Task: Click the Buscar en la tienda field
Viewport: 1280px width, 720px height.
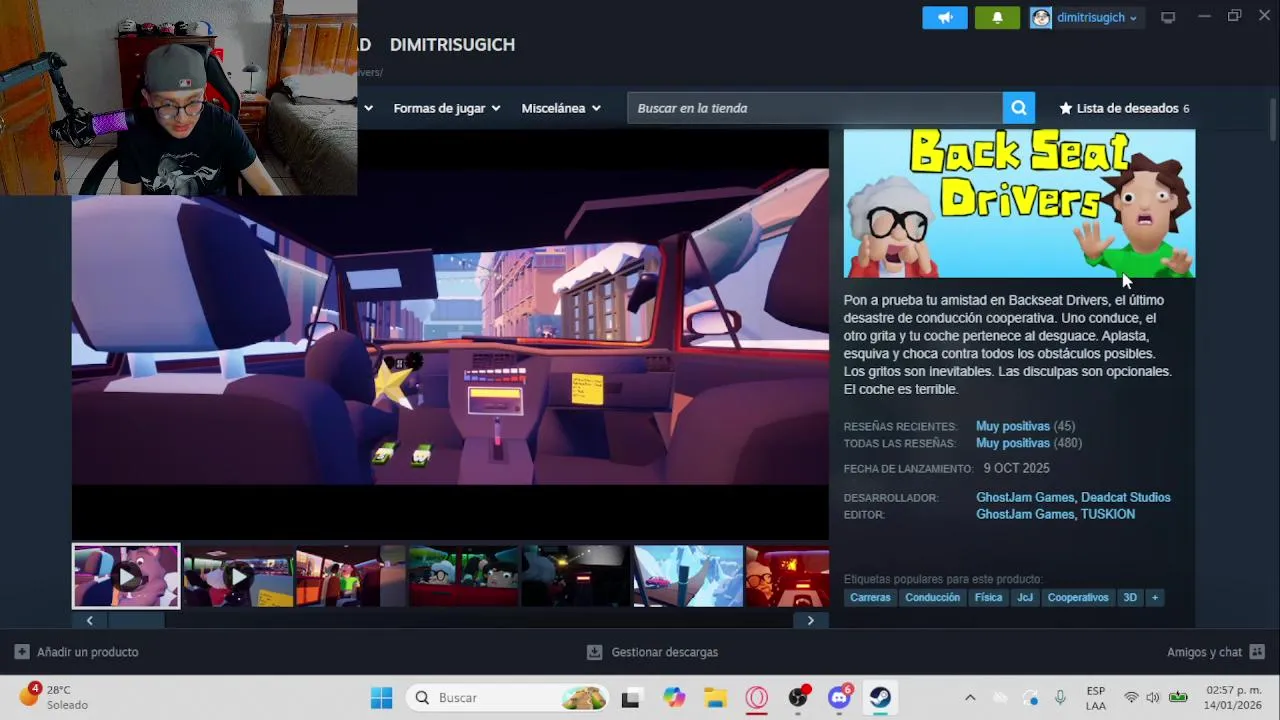Action: click(x=815, y=108)
